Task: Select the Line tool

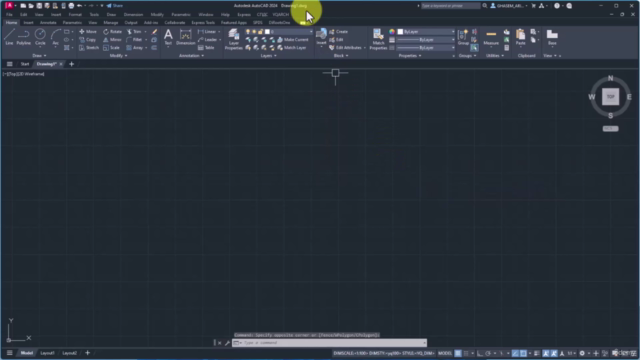Action: point(9,37)
